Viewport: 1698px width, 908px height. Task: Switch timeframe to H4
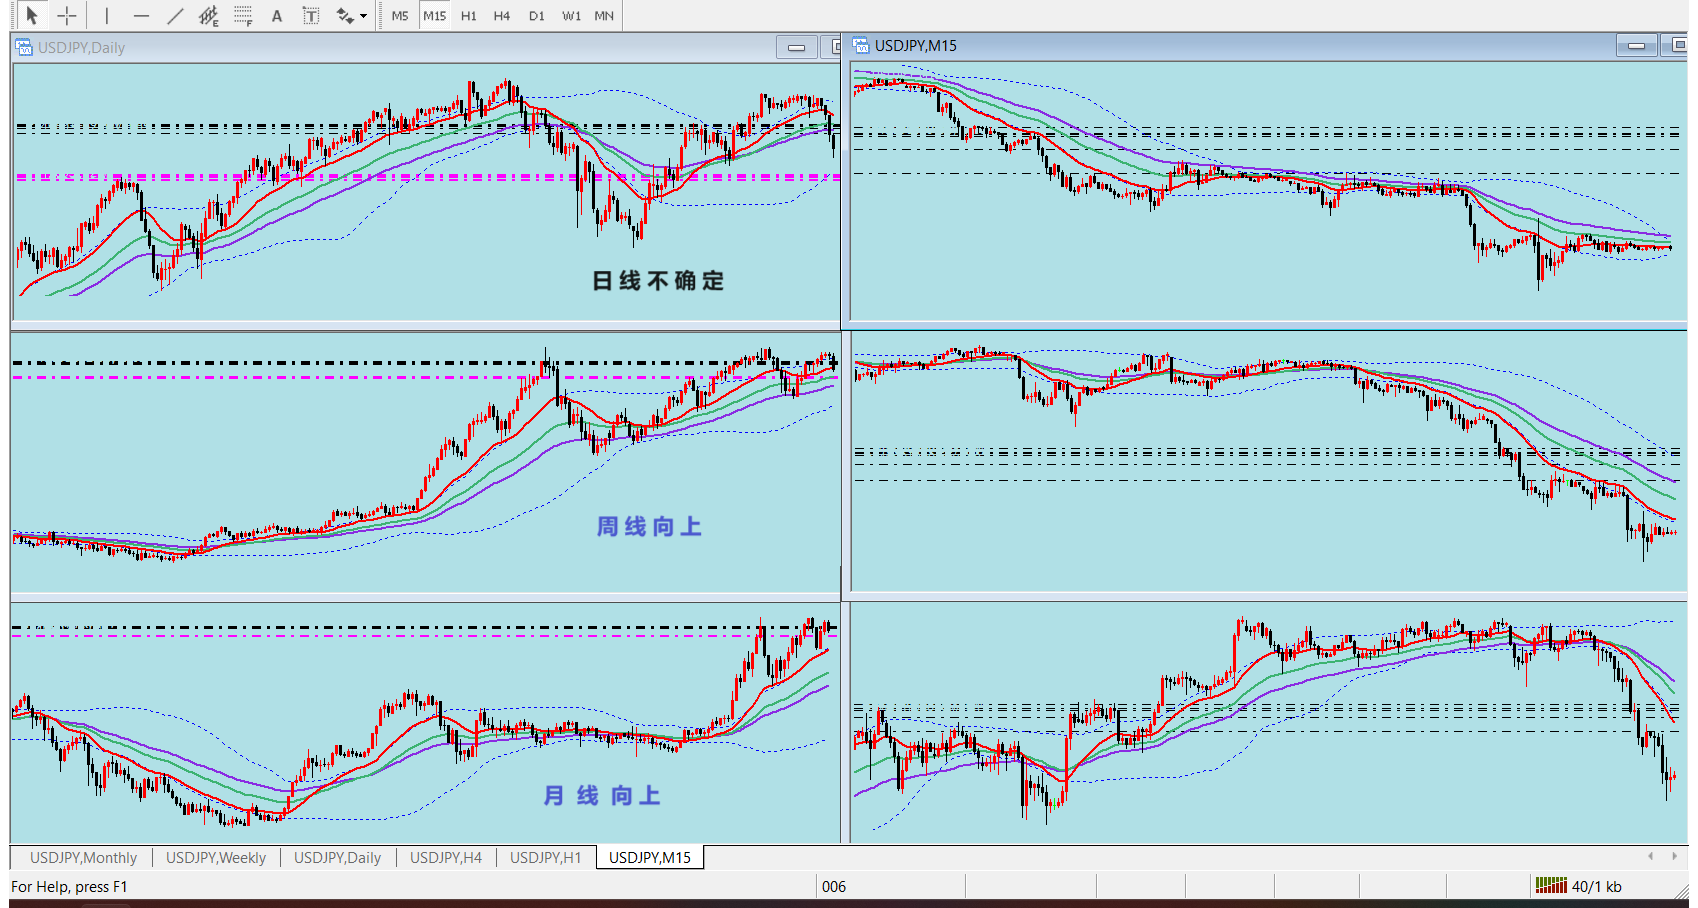point(502,15)
